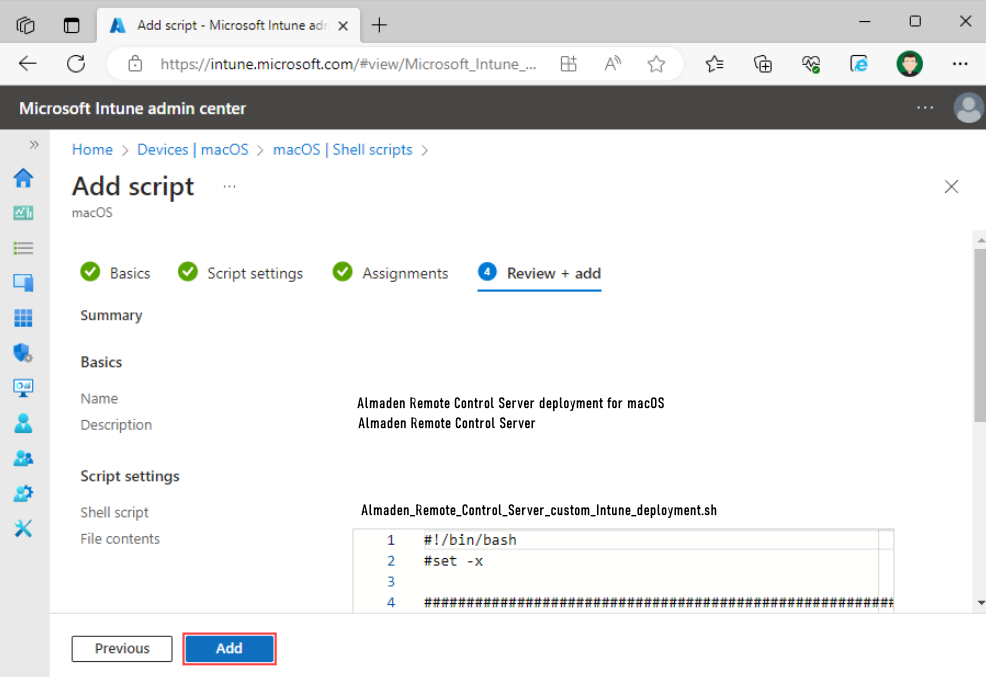This screenshot has height=677, width=986.
Task: Go to Devices | macOS breadcrumb
Action: [x=192, y=150]
